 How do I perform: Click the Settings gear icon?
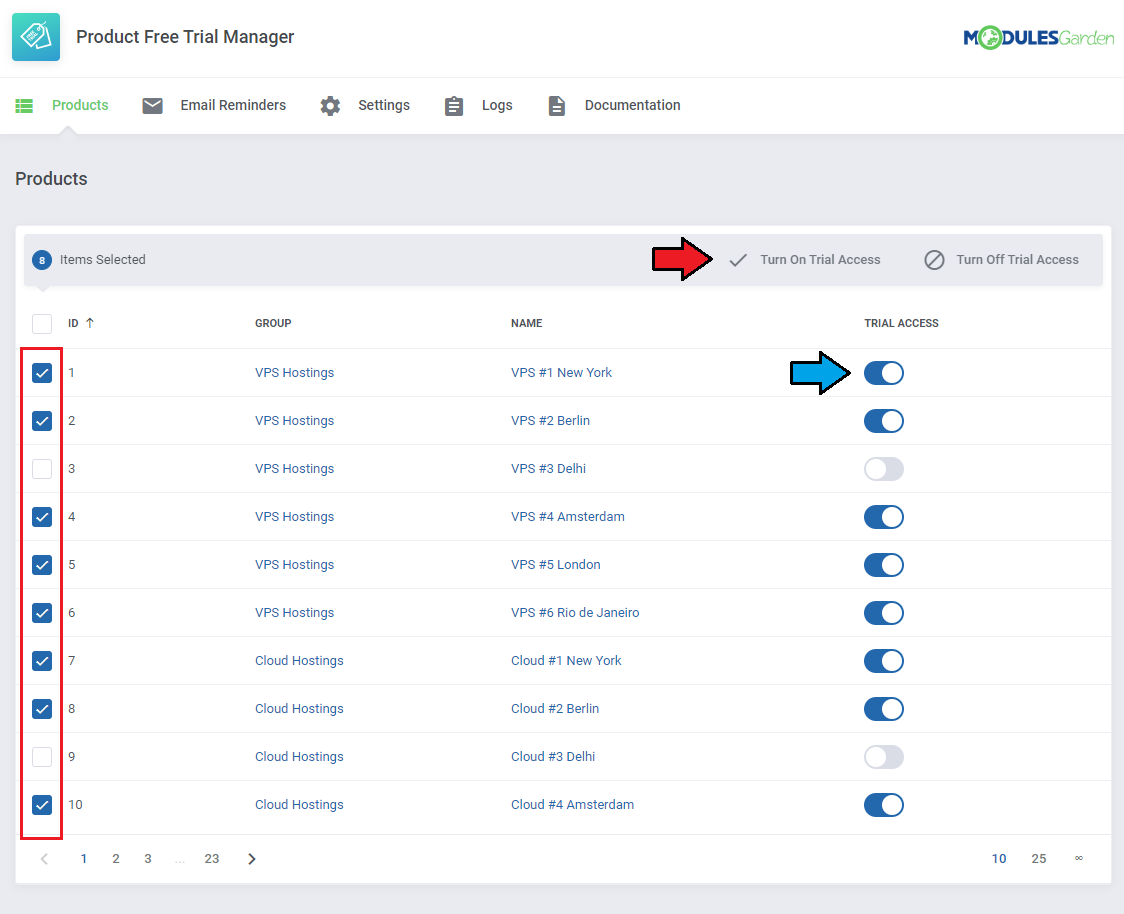coord(330,106)
